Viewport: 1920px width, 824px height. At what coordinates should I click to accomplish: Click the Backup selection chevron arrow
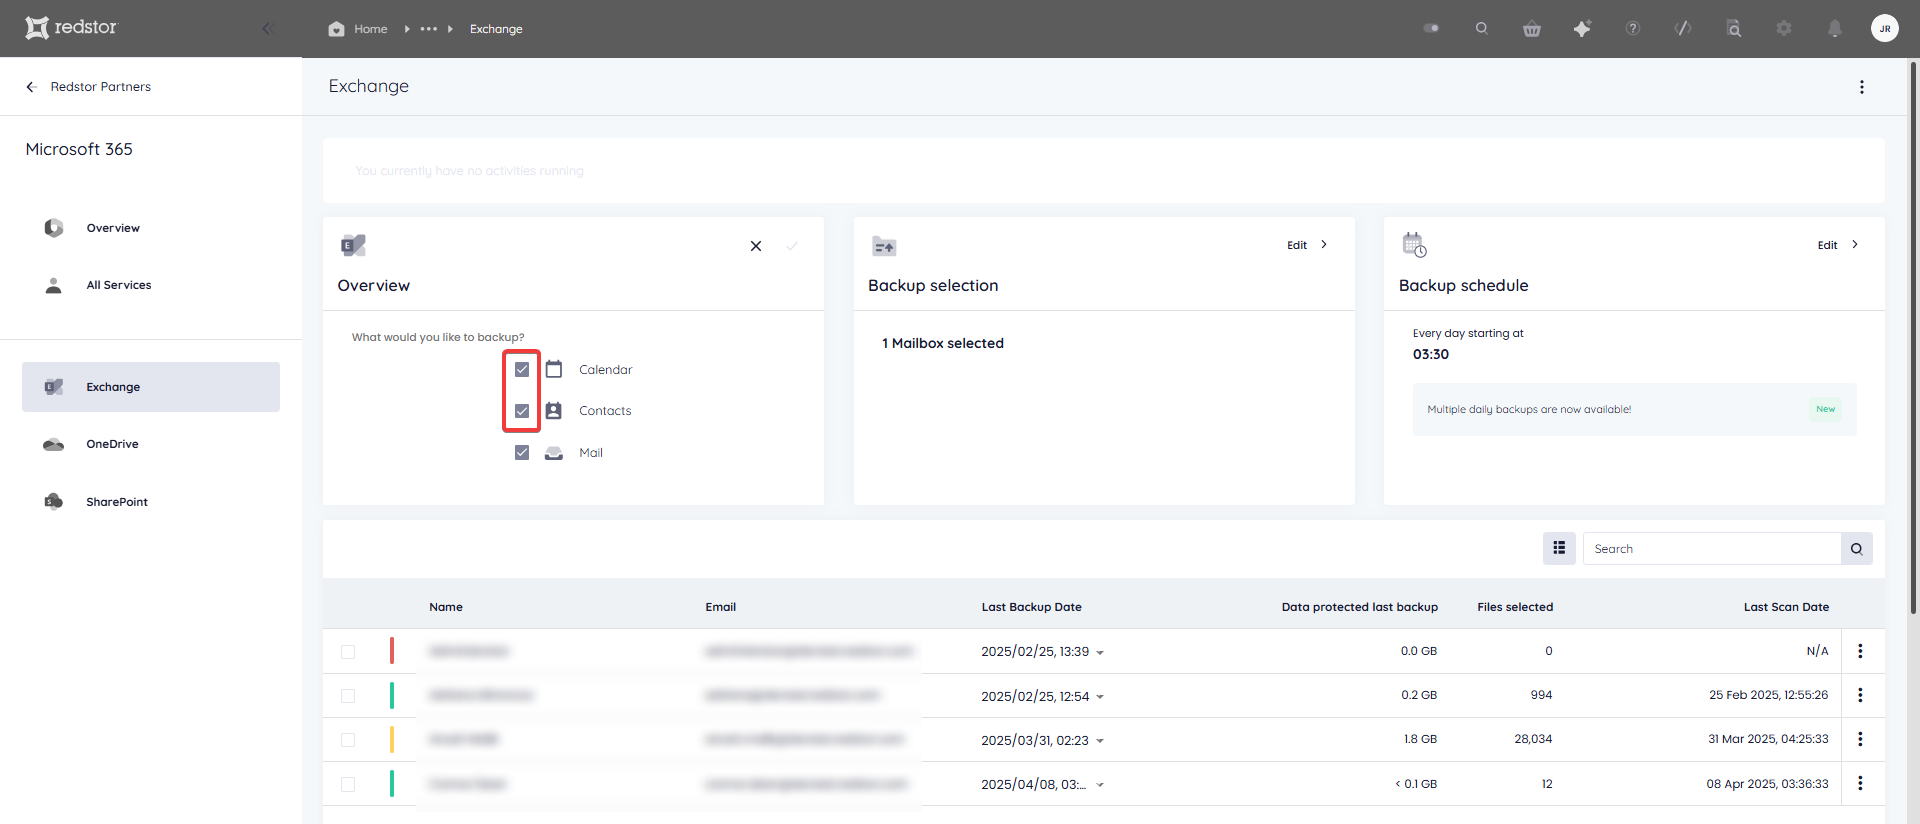1324,244
